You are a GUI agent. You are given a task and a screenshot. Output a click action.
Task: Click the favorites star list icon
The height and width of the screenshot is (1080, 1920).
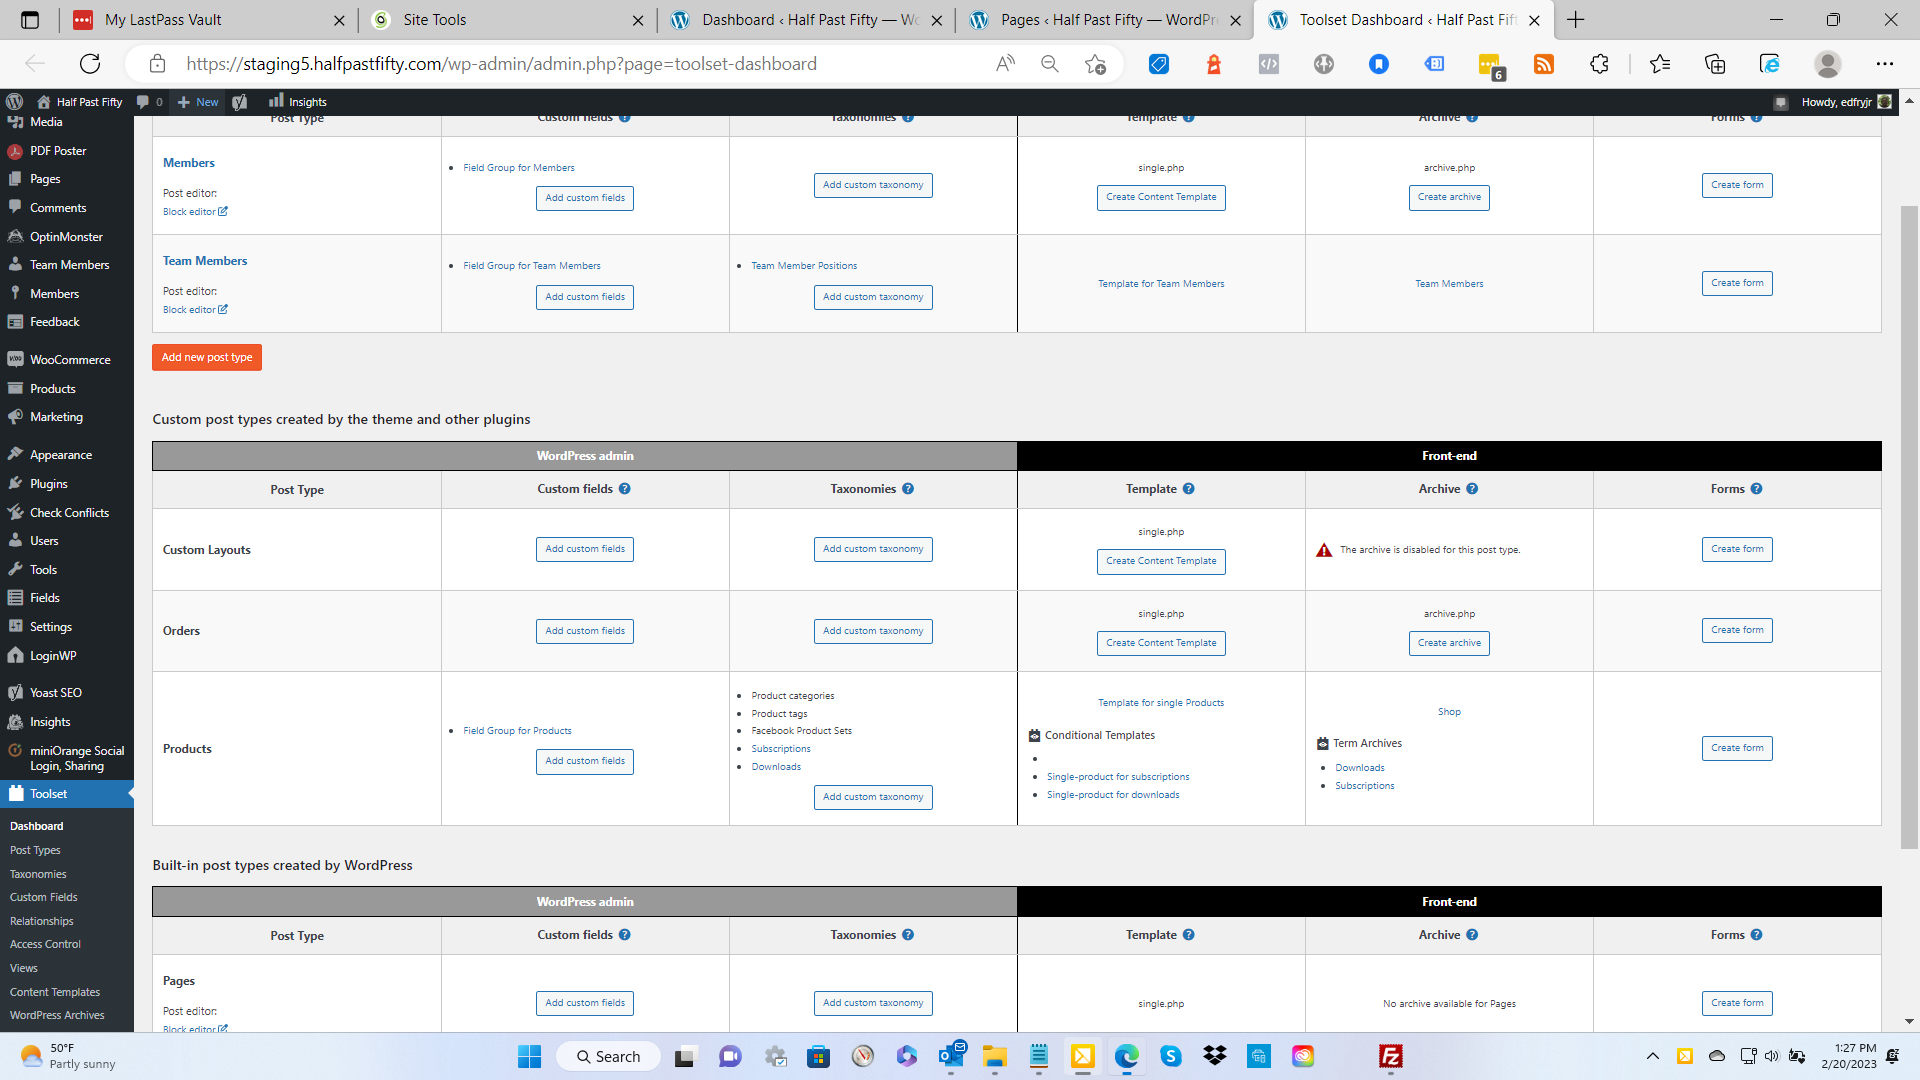click(1660, 64)
